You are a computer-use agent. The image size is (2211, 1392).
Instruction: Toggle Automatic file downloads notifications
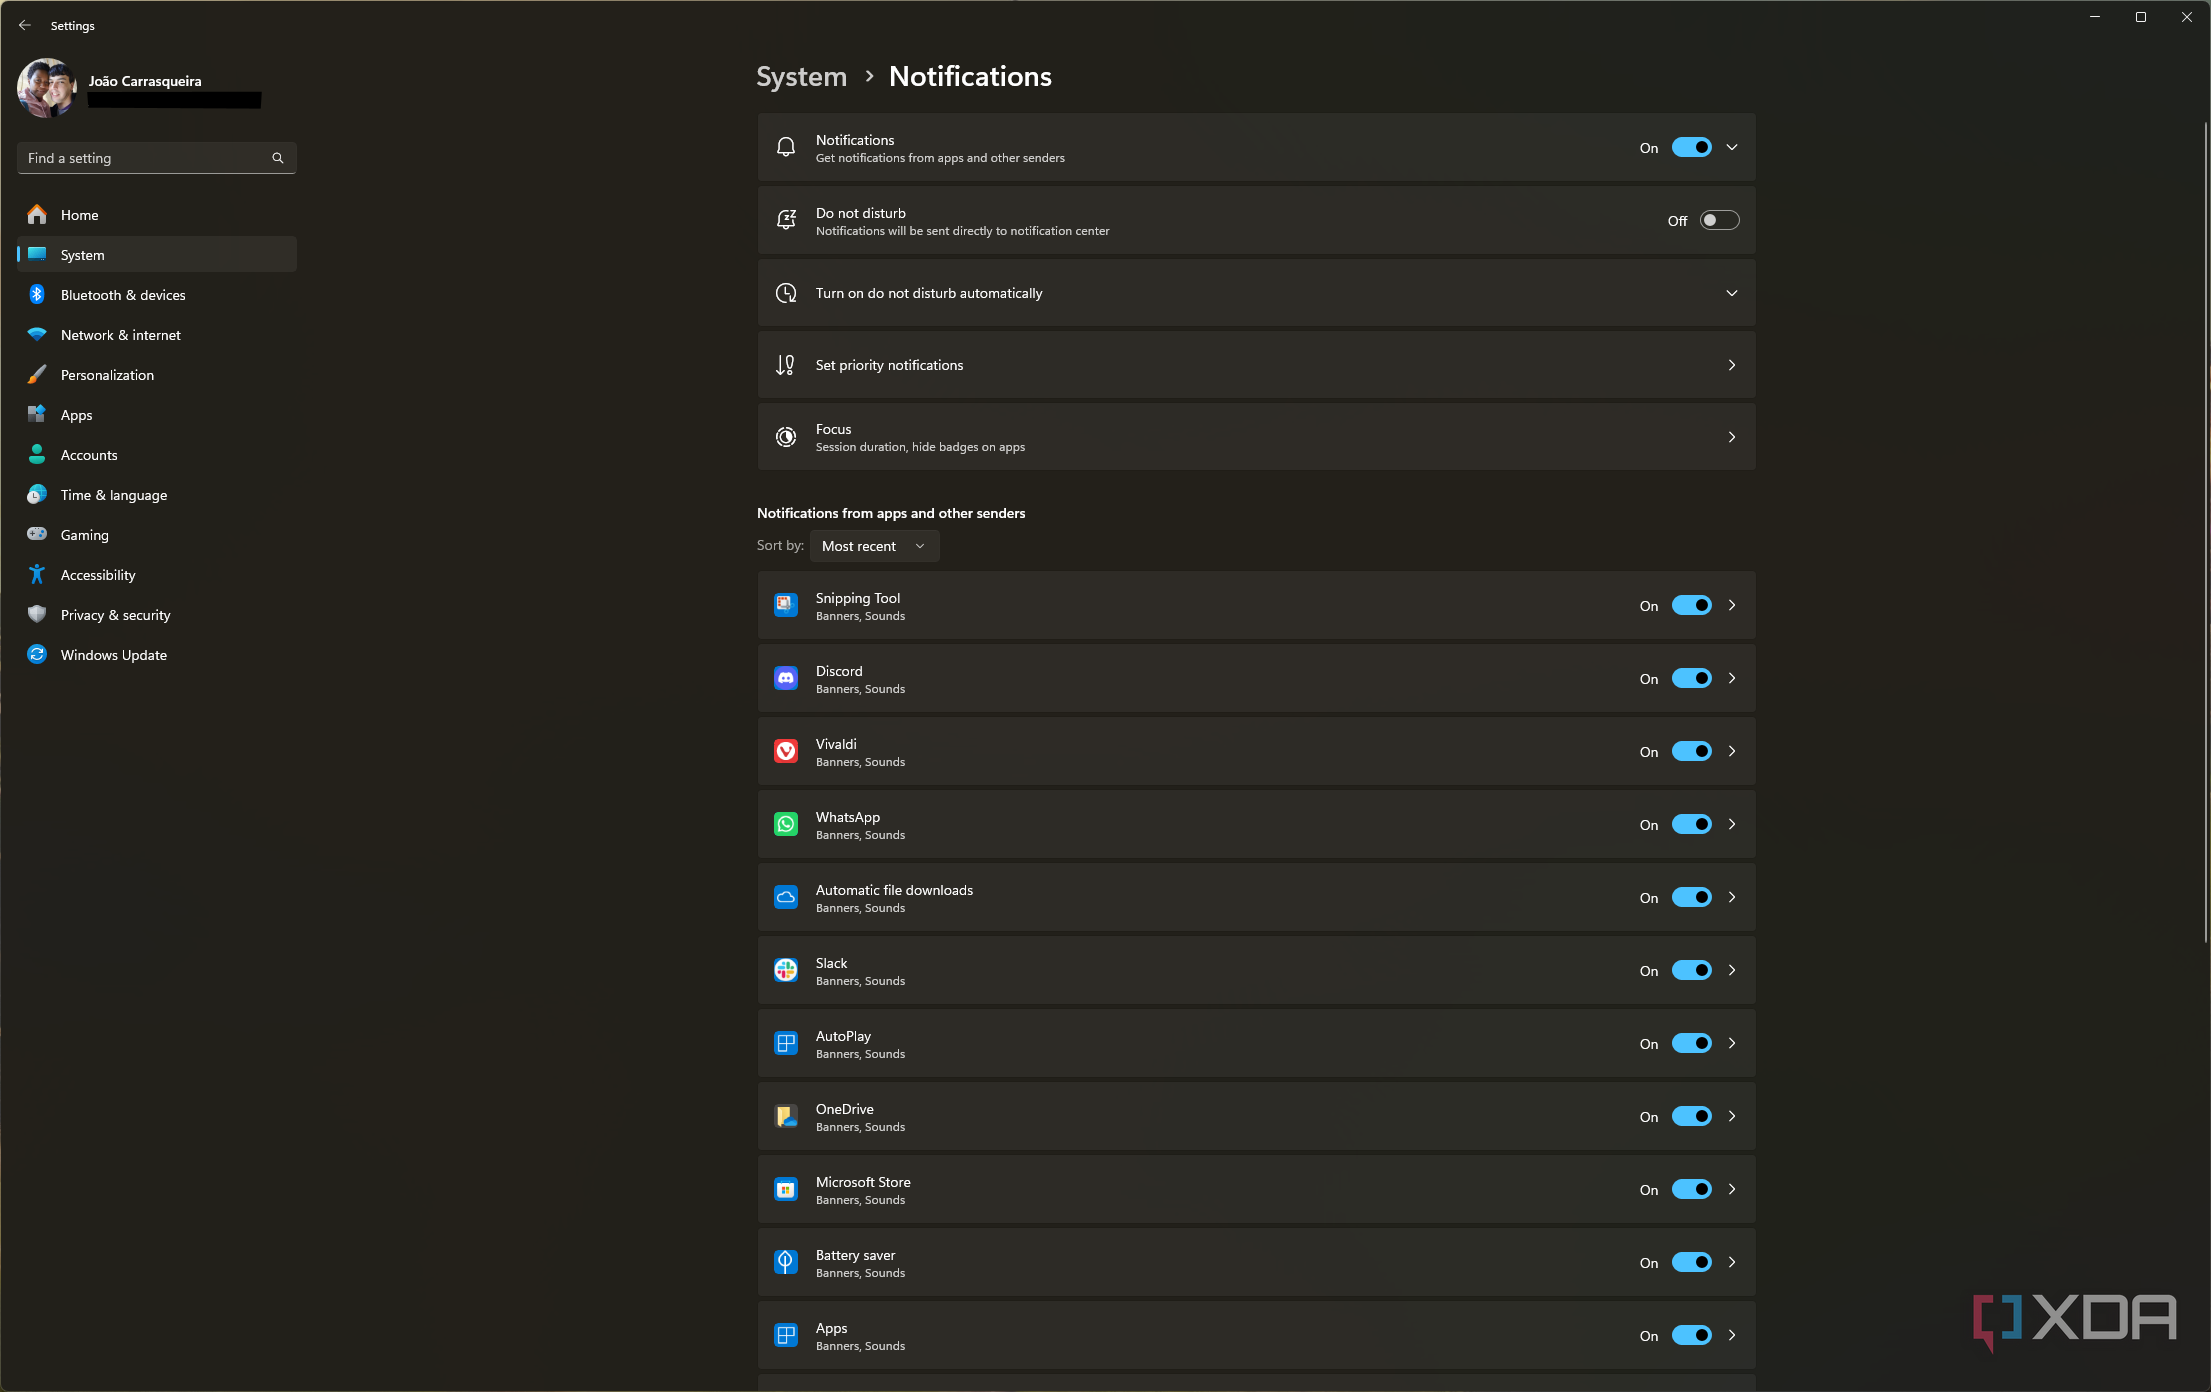coord(1691,897)
